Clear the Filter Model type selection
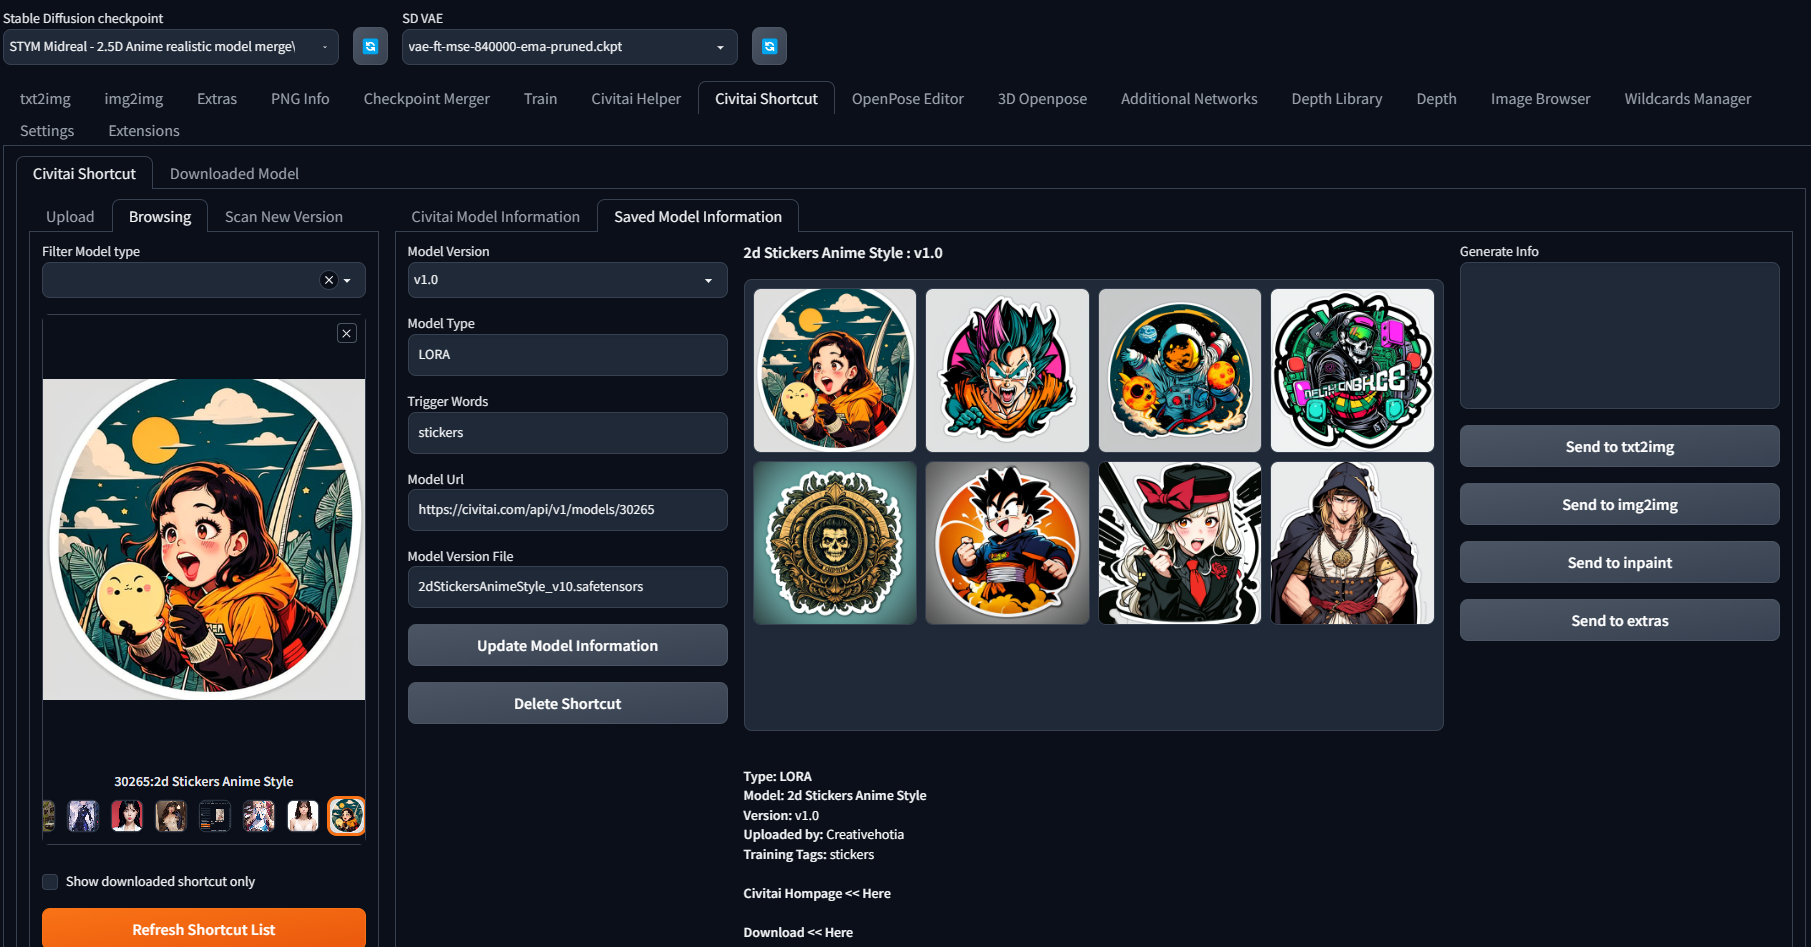Image resolution: width=1811 pixels, height=947 pixels. 328,280
